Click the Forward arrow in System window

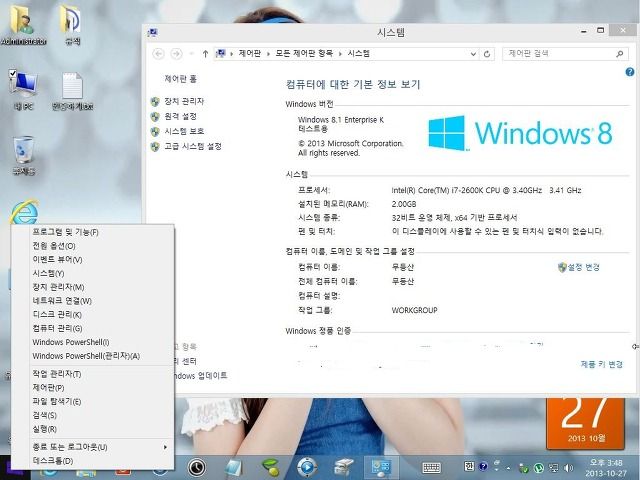tap(176, 53)
